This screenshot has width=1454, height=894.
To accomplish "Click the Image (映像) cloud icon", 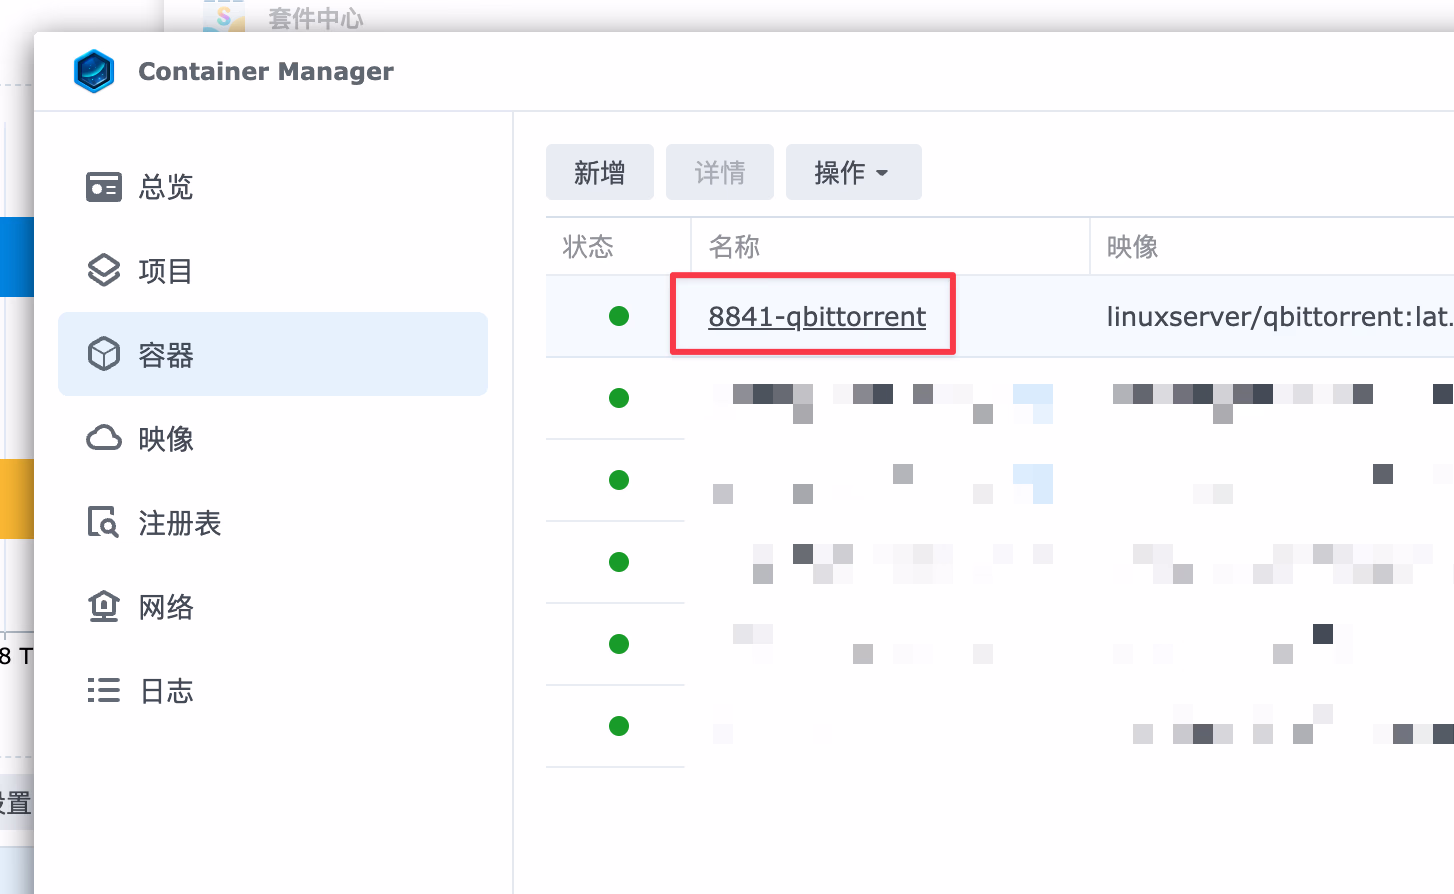I will pos(104,439).
